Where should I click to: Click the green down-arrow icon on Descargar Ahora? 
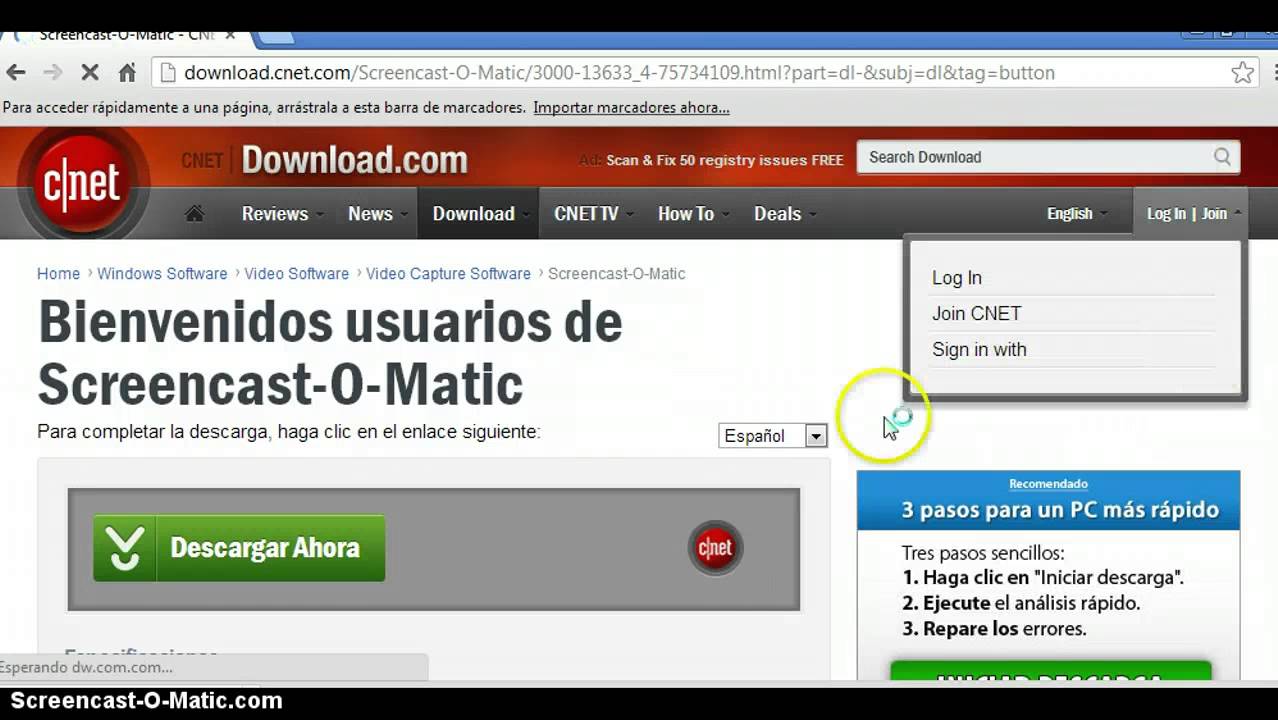point(124,548)
